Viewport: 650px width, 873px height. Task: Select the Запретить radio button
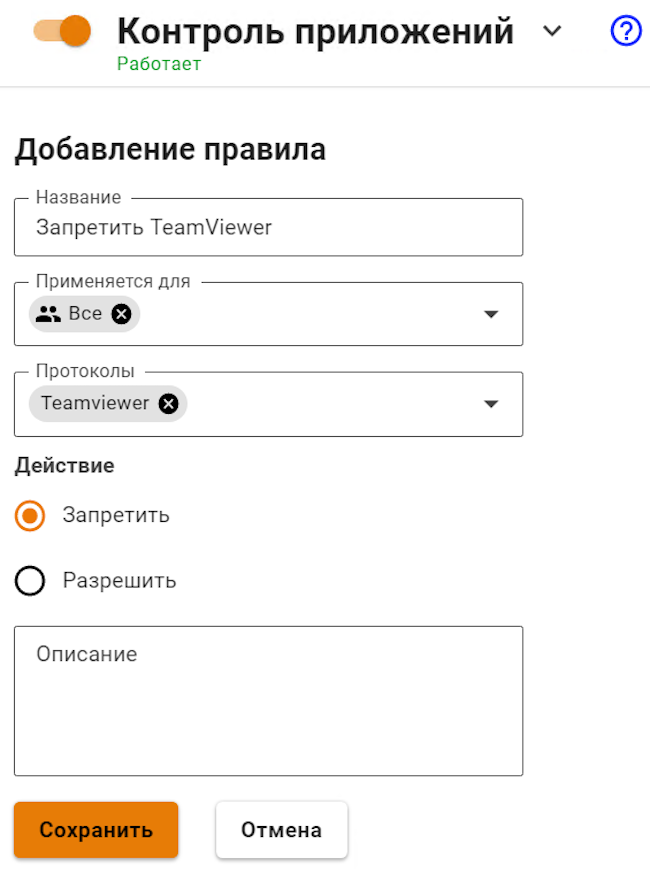[31, 516]
